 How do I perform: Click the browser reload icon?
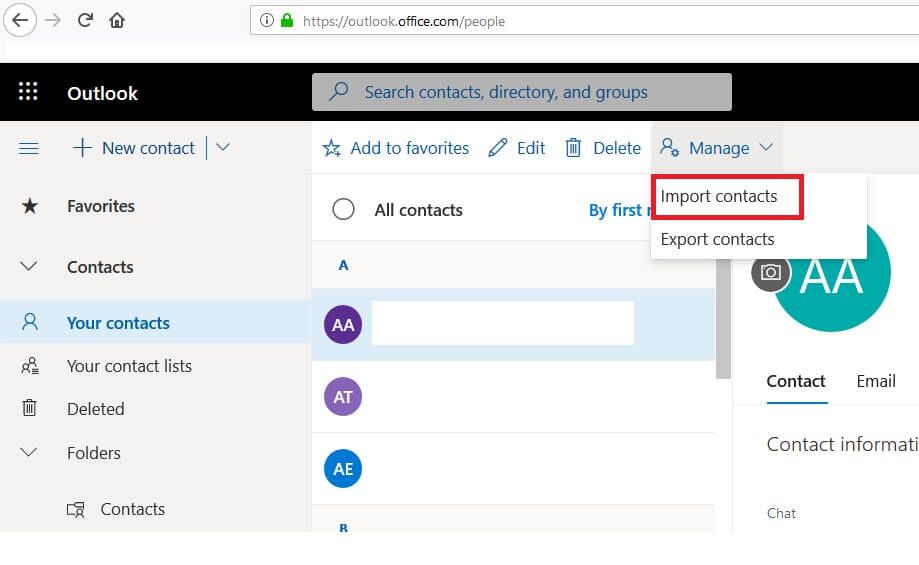[85, 20]
